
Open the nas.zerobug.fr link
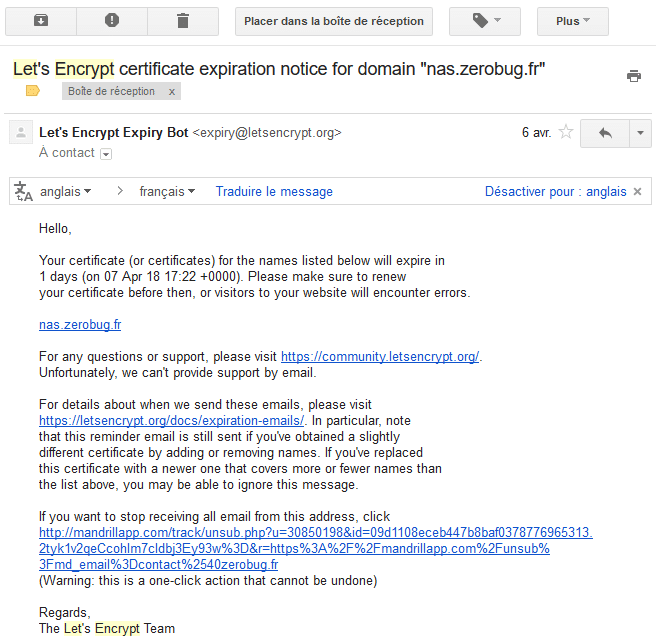click(x=80, y=325)
